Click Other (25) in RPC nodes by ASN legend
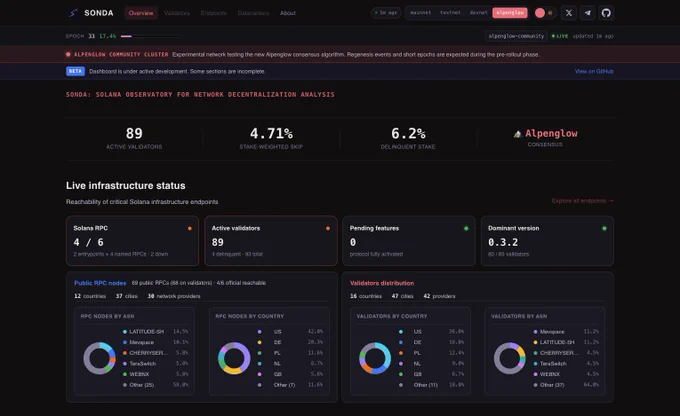Viewport: 680px width, 416px height. click(141, 385)
